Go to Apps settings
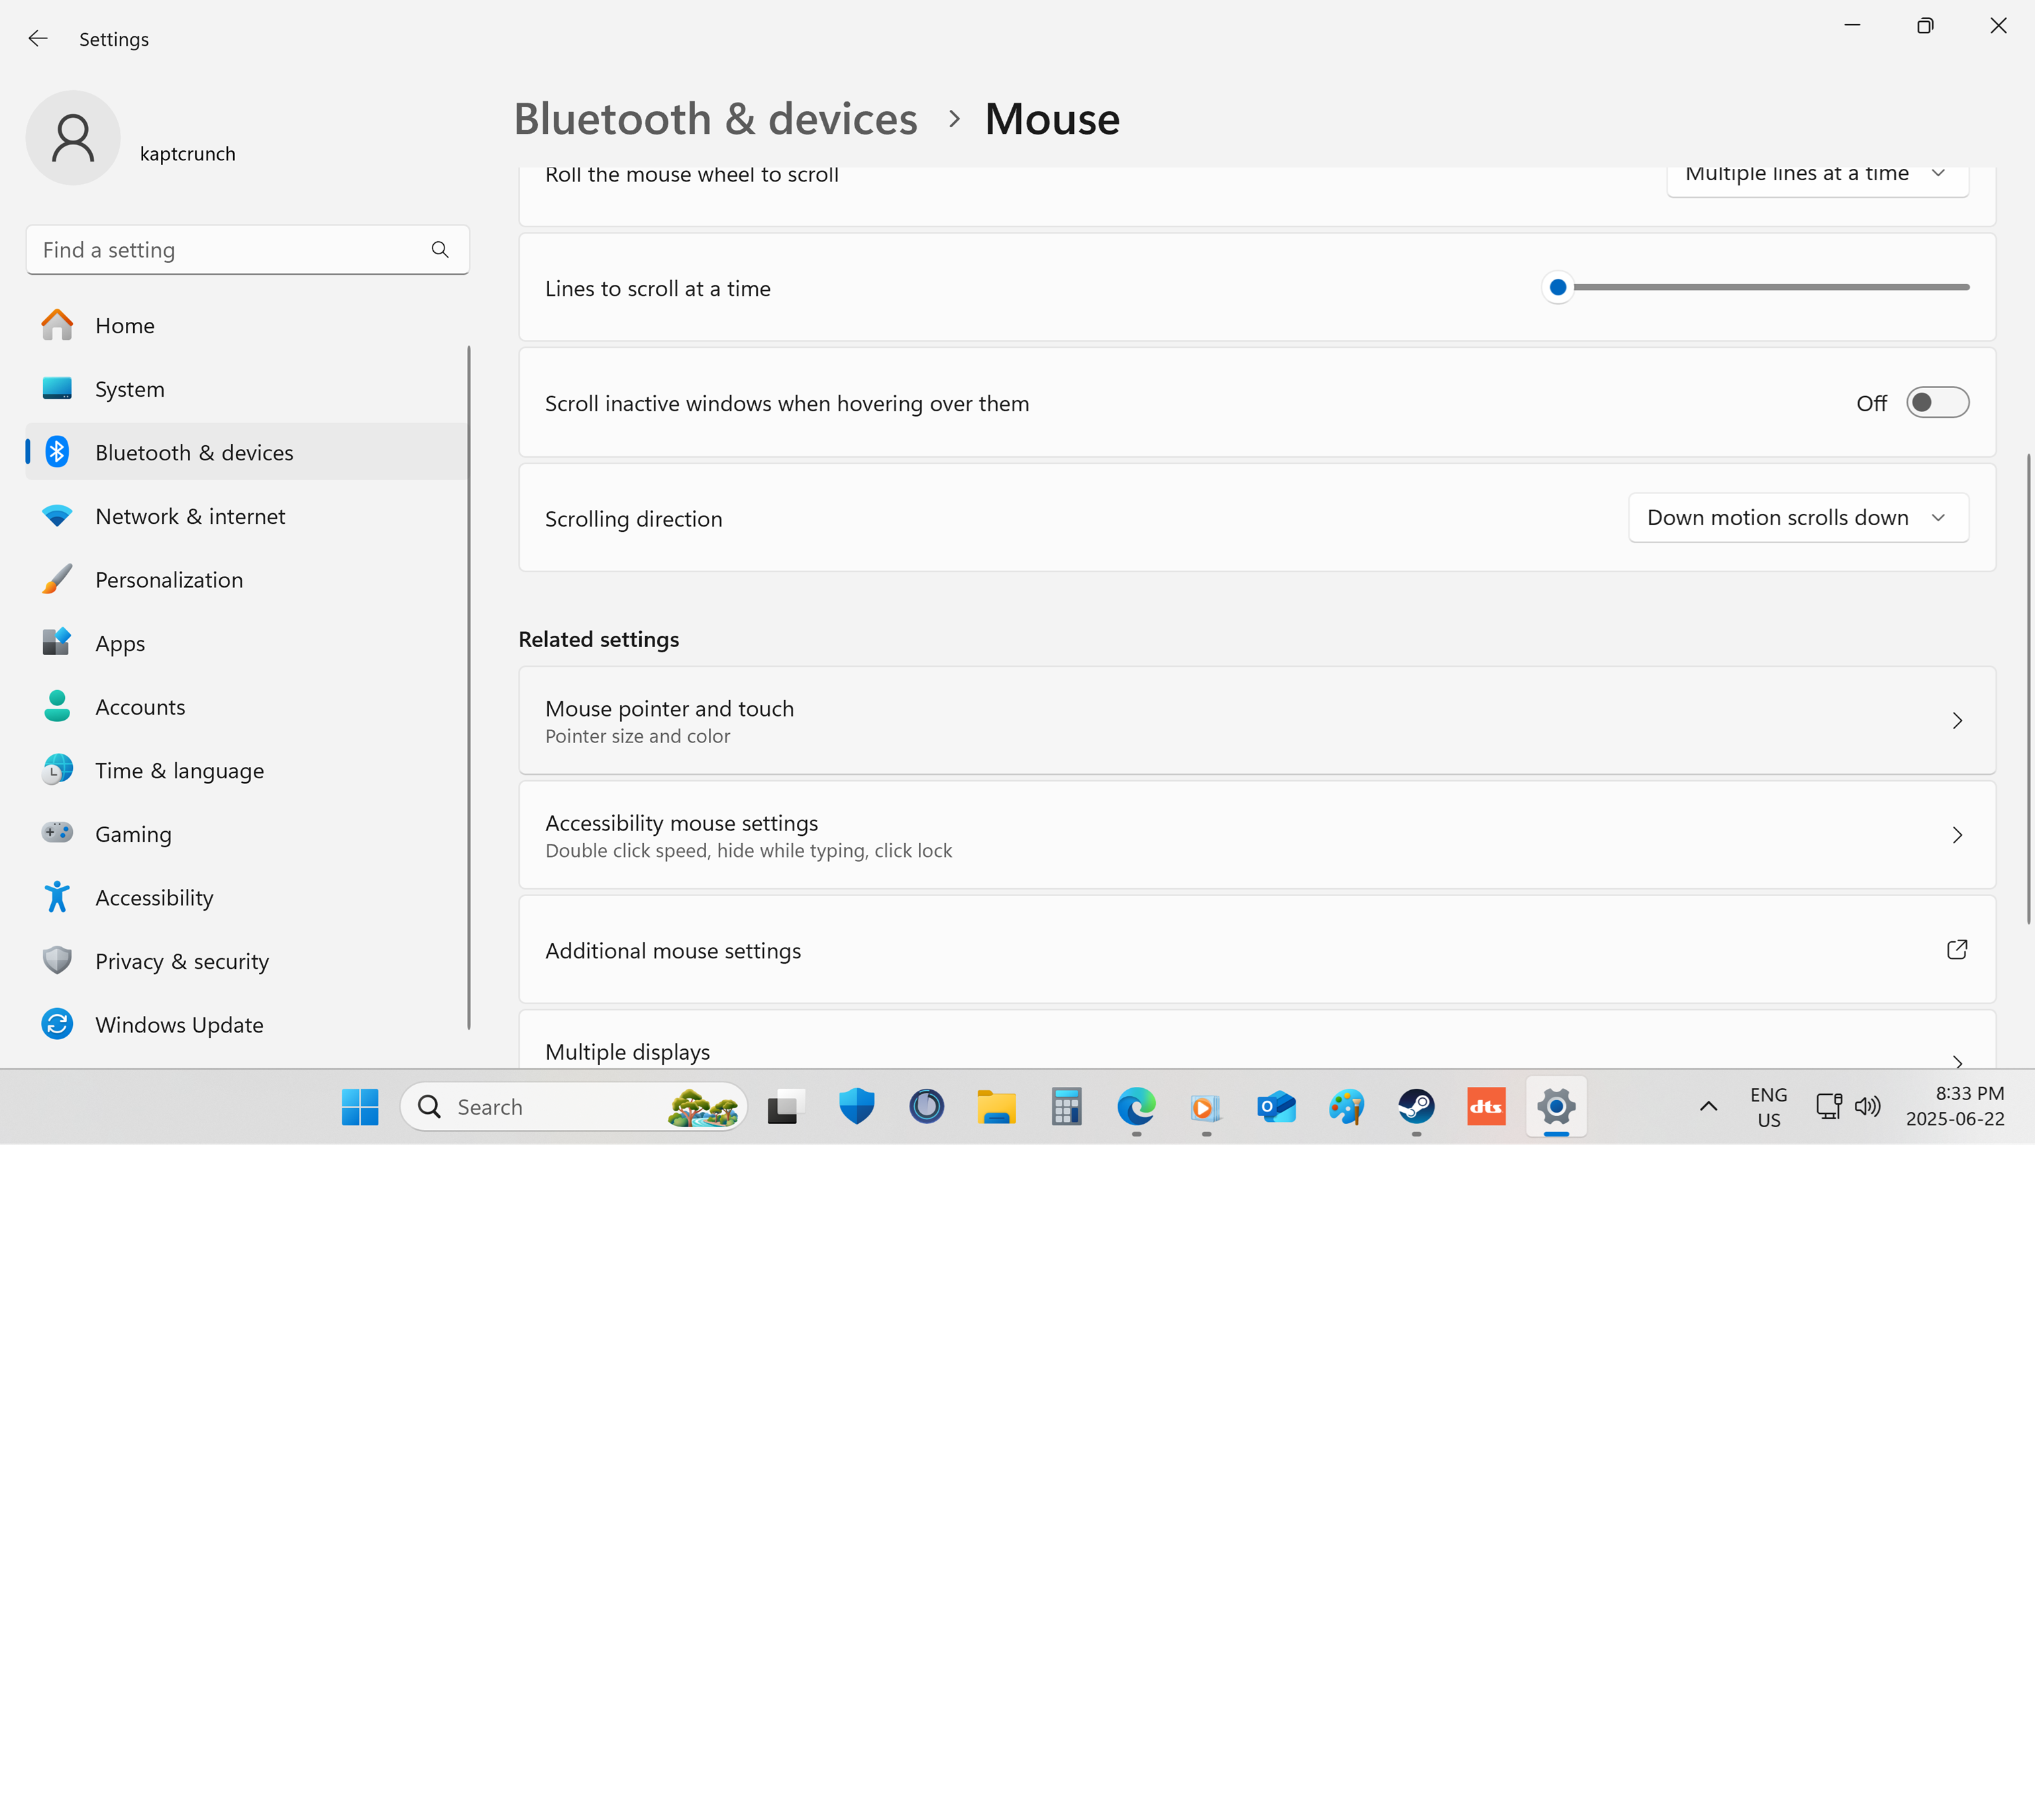Image resolution: width=2035 pixels, height=1820 pixels. point(246,643)
